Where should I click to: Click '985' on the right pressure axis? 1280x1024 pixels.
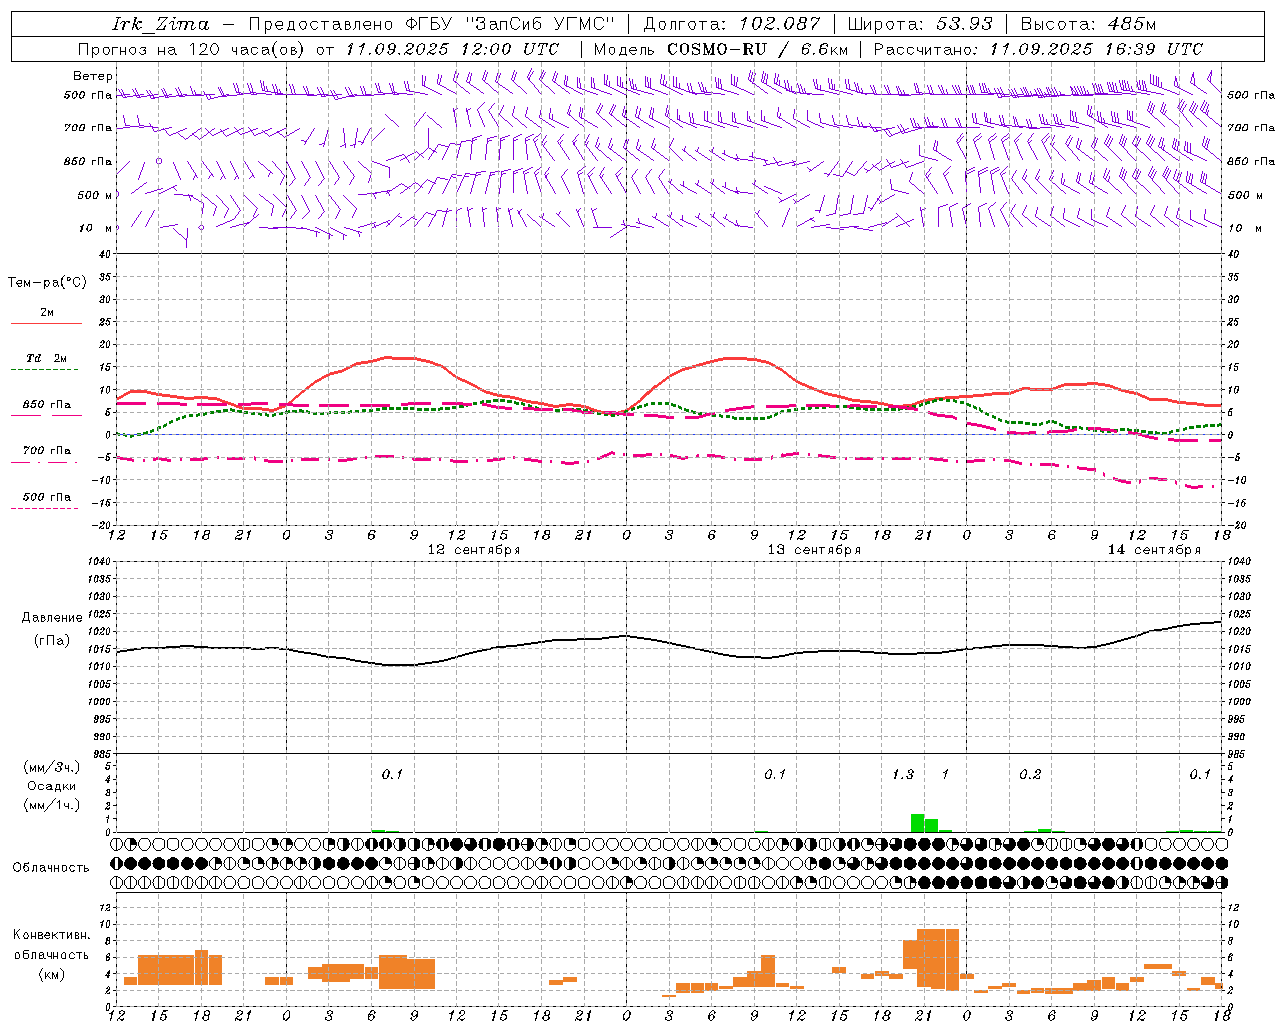coord(1238,754)
